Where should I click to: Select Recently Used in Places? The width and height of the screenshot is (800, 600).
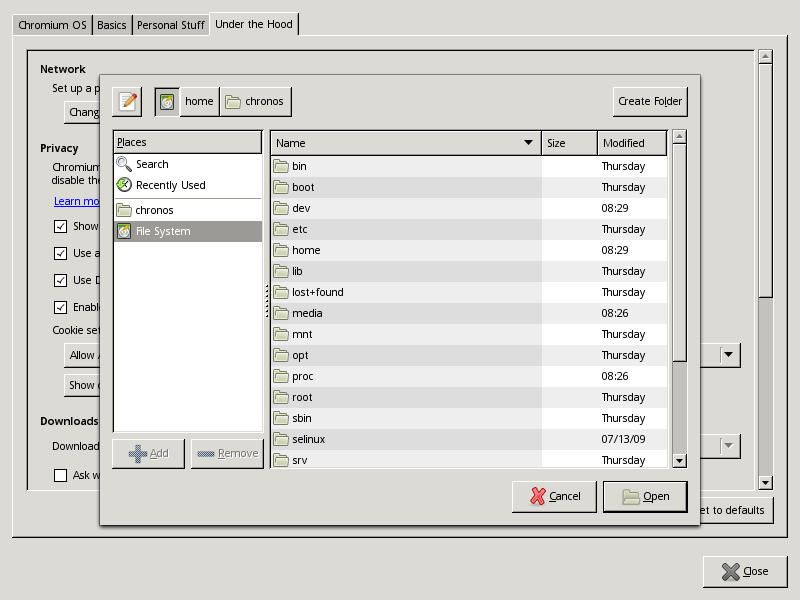click(x=170, y=185)
